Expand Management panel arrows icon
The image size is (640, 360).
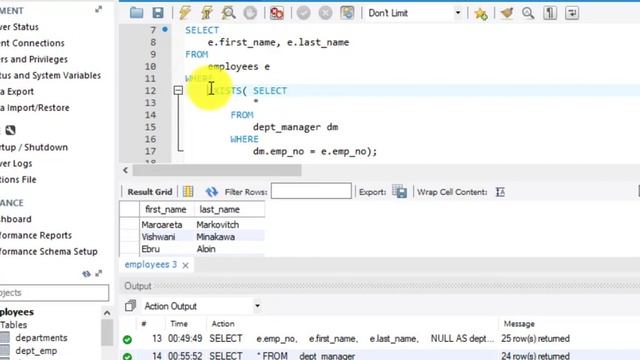click(98, 9)
